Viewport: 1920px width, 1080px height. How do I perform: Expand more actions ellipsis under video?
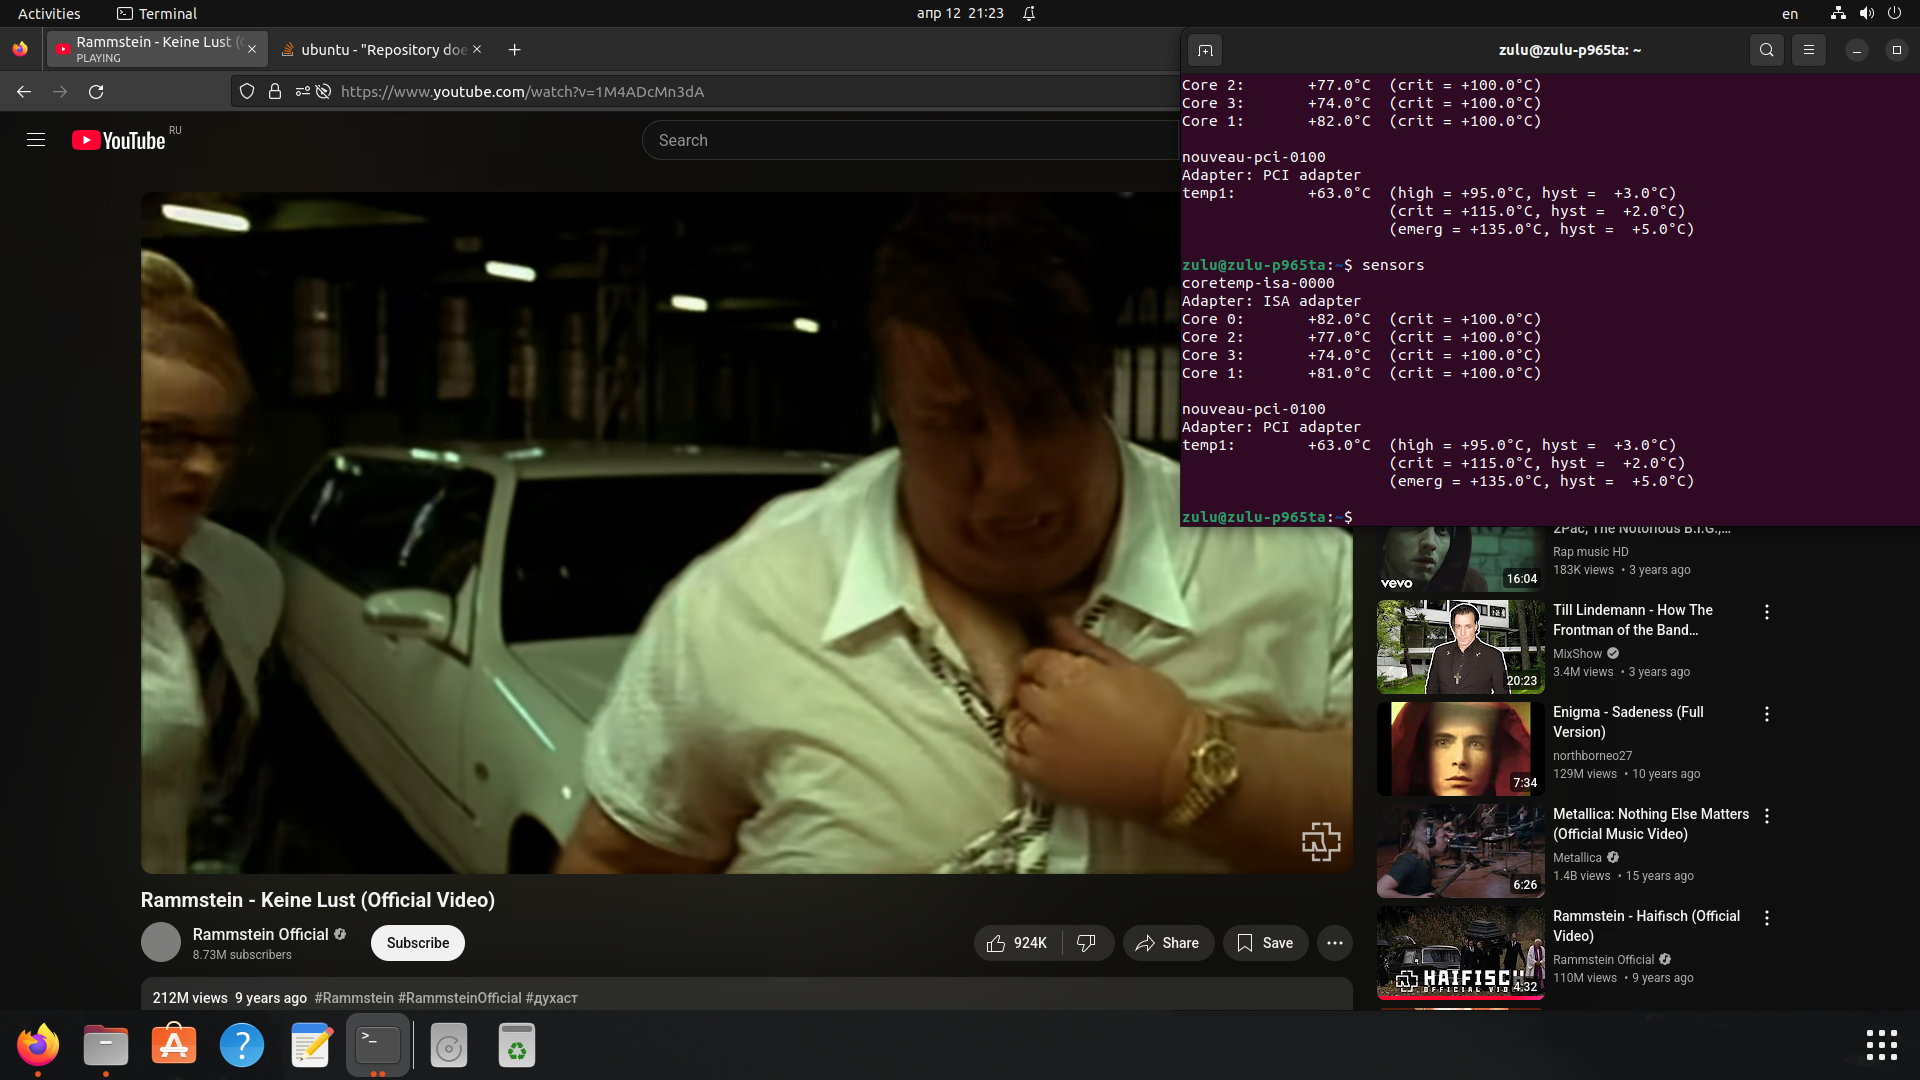pyautogui.click(x=1334, y=943)
